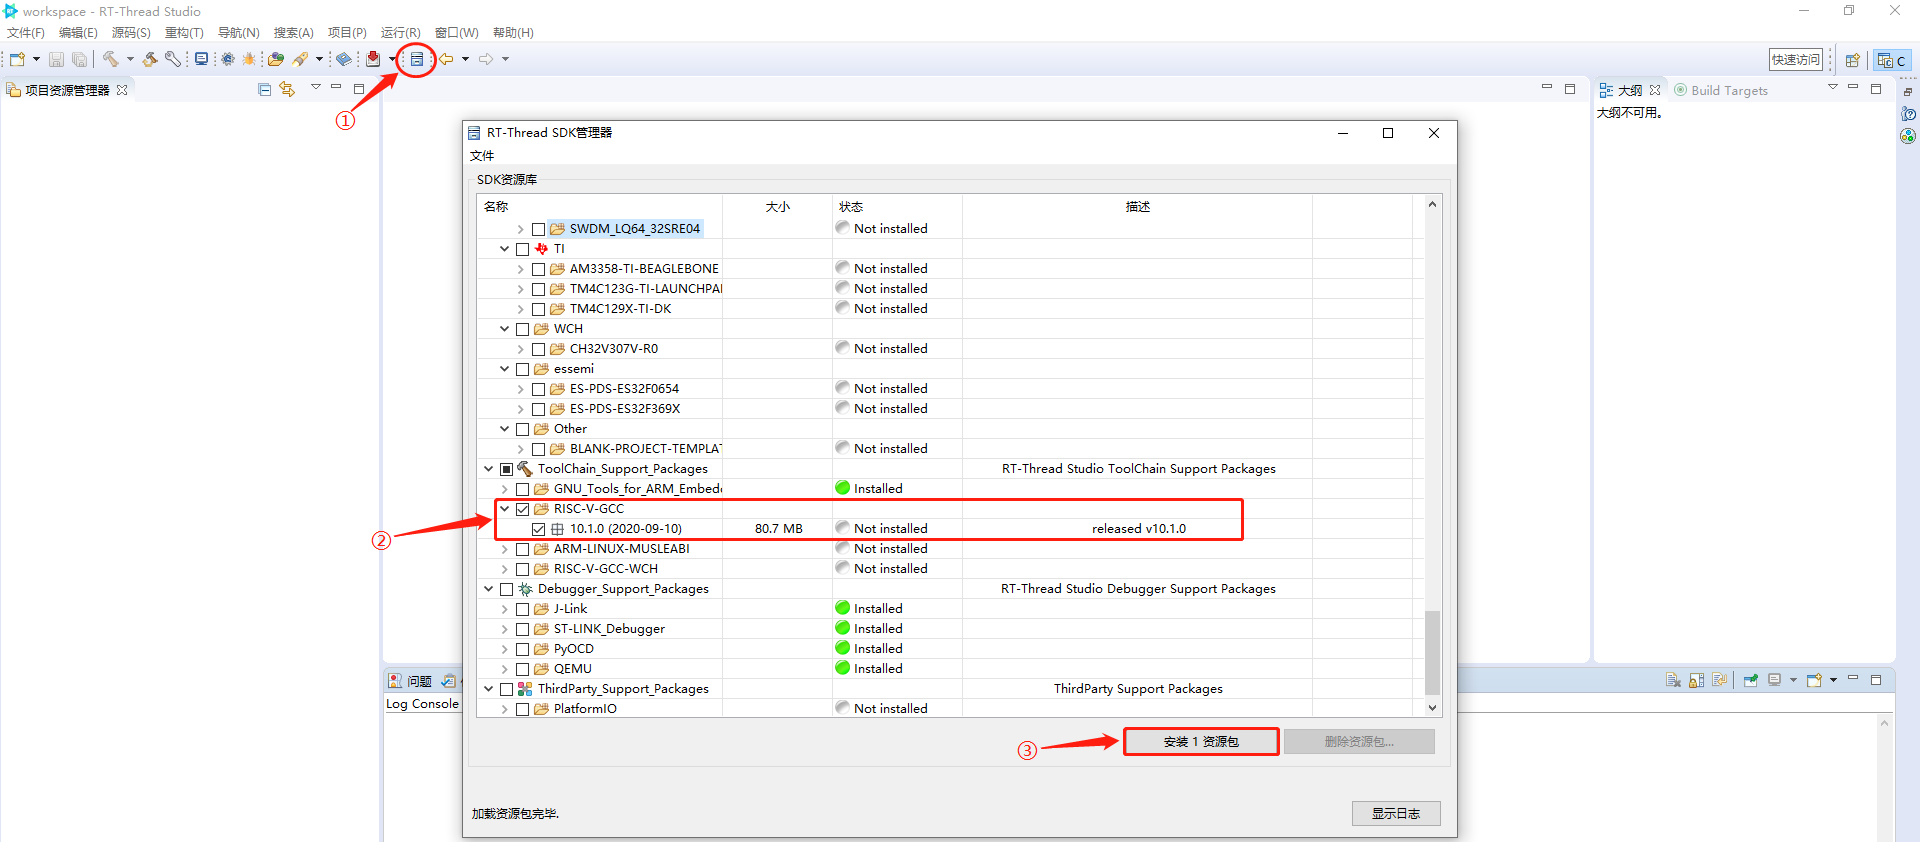Click the 快速访问 quick access field
1920x842 pixels.
(x=1796, y=60)
